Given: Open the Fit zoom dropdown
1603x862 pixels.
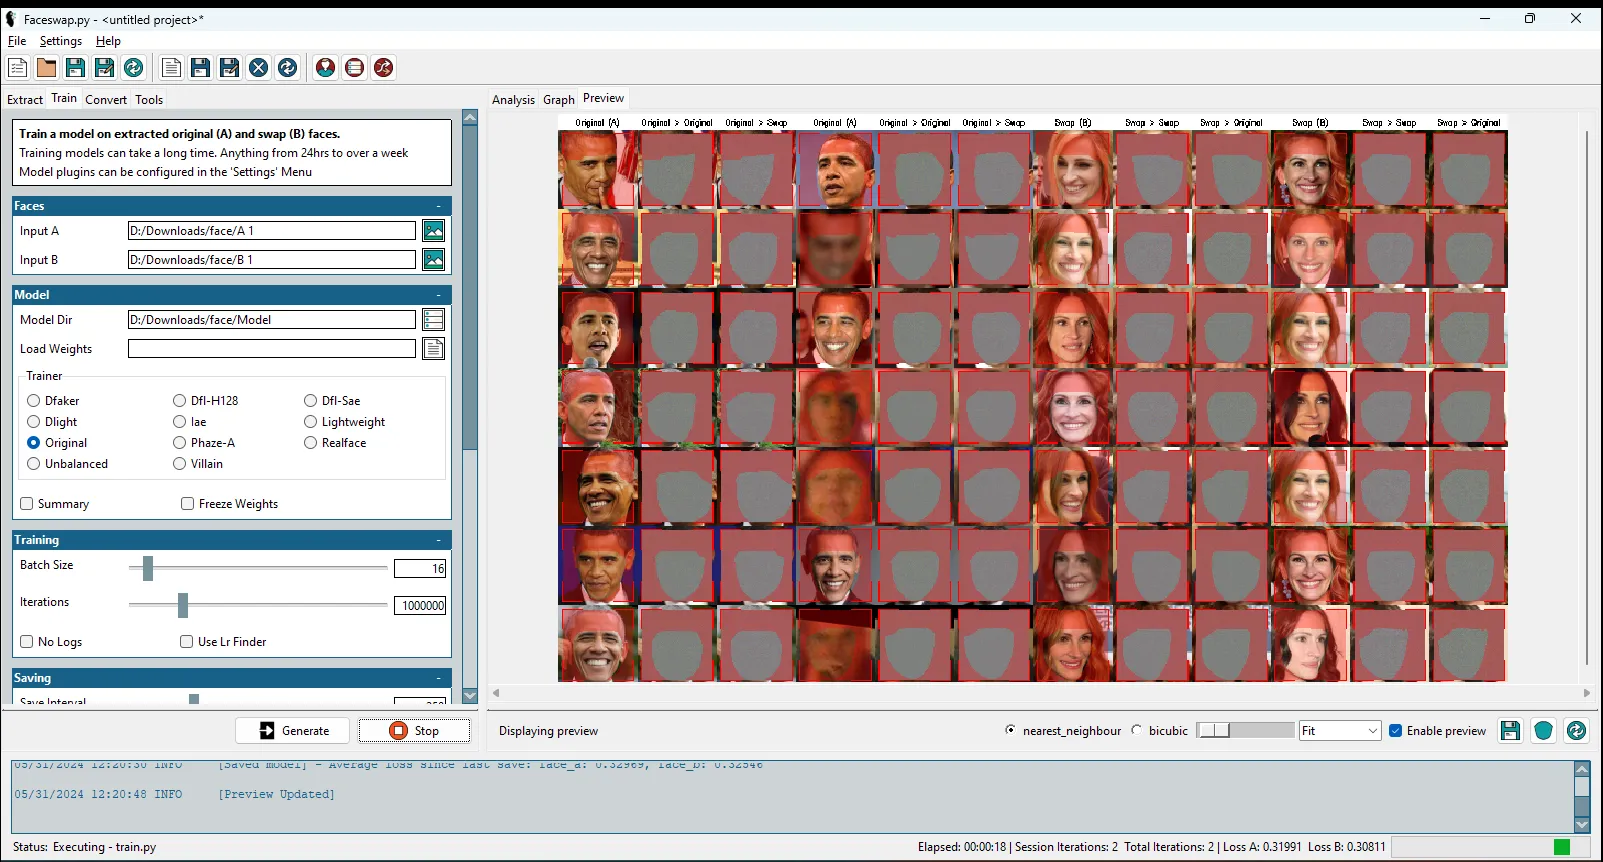Looking at the screenshot, I should [1339, 731].
